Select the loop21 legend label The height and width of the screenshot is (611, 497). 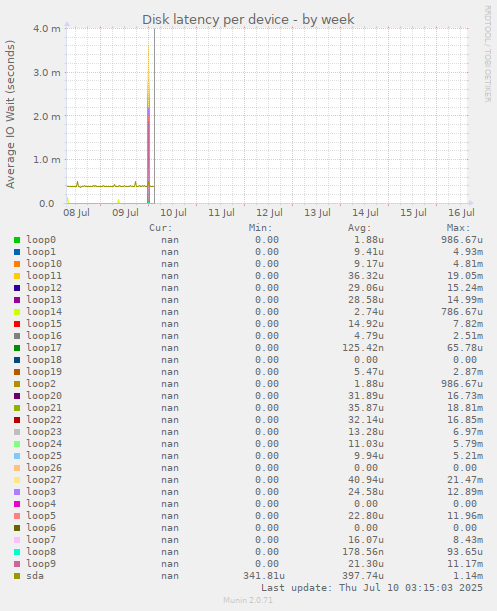click(44, 408)
